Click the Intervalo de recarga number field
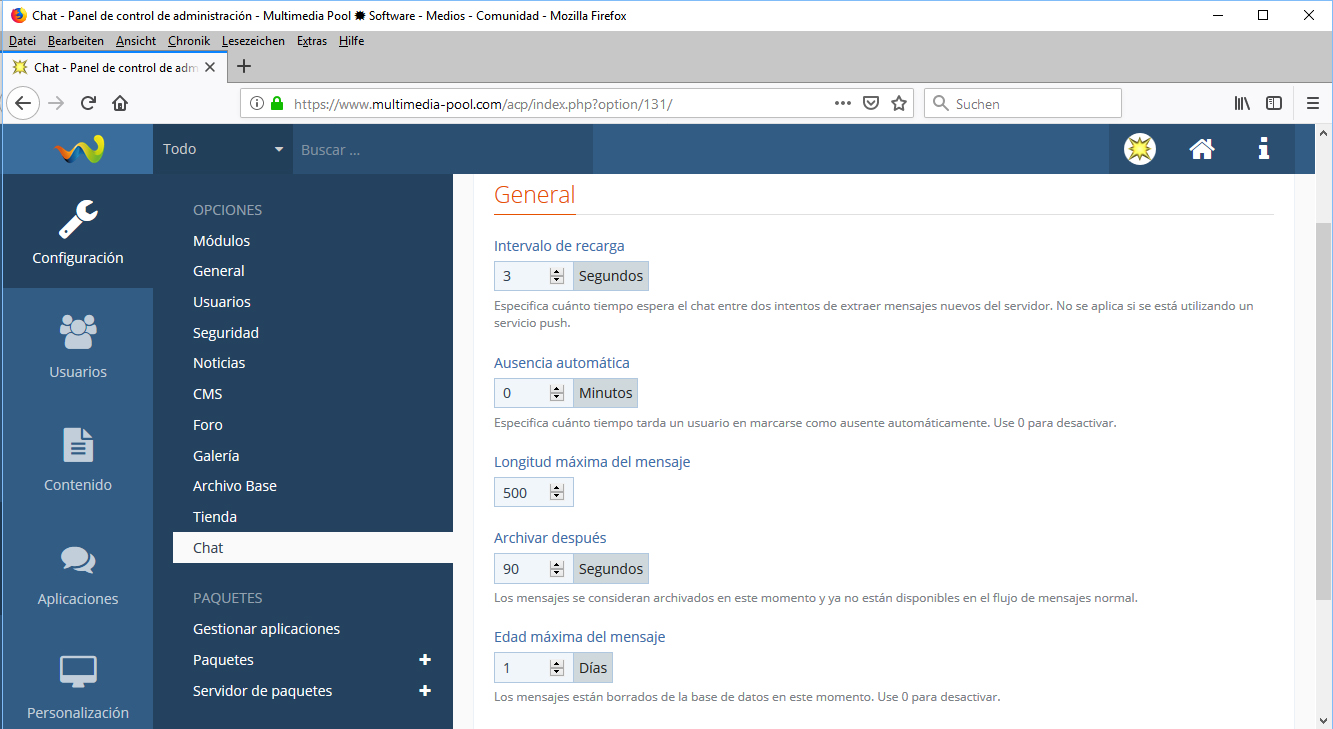Screen dimensions: 1333x729 pos(523,276)
